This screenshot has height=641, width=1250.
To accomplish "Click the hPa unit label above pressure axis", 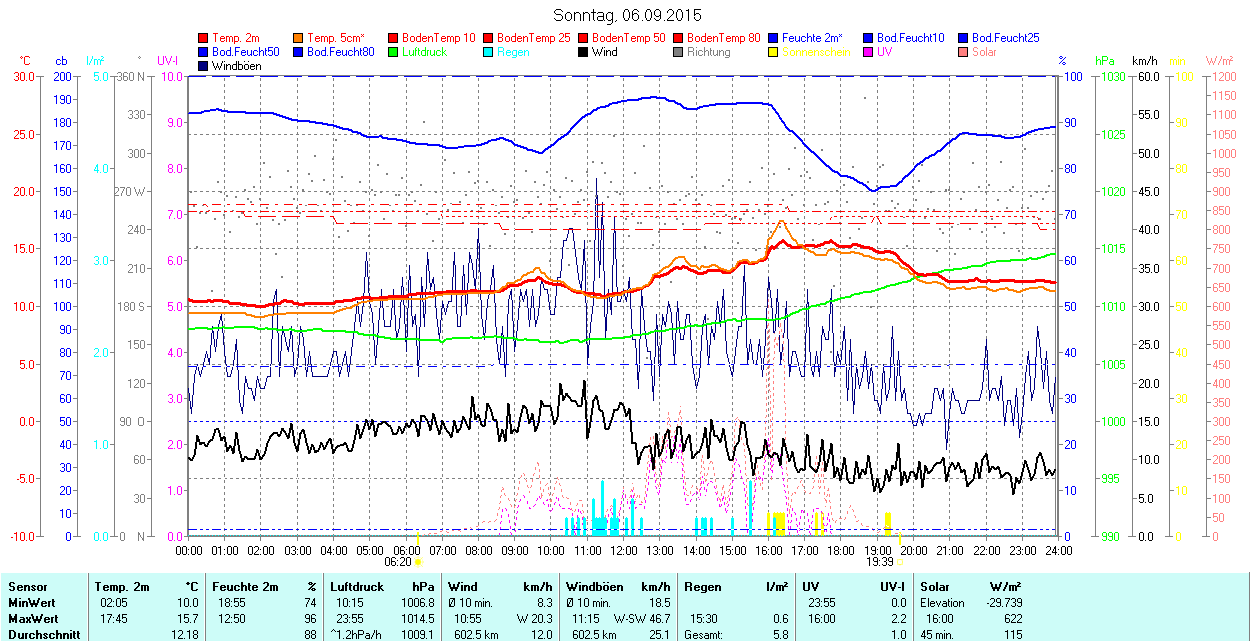I will coord(1105,61).
